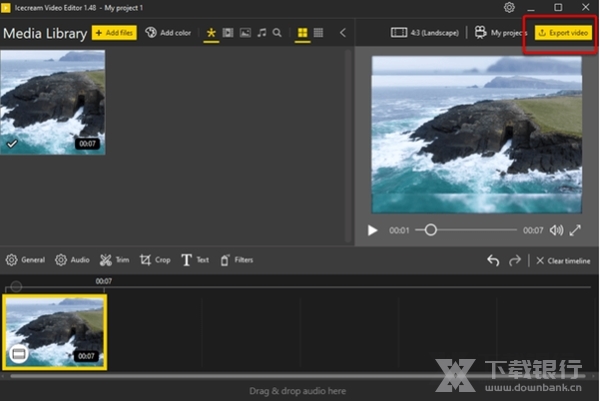Image resolution: width=600 pixels, height=401 pixels.
Task: Filter media library by audio files
Action: (x=262, y=33)
